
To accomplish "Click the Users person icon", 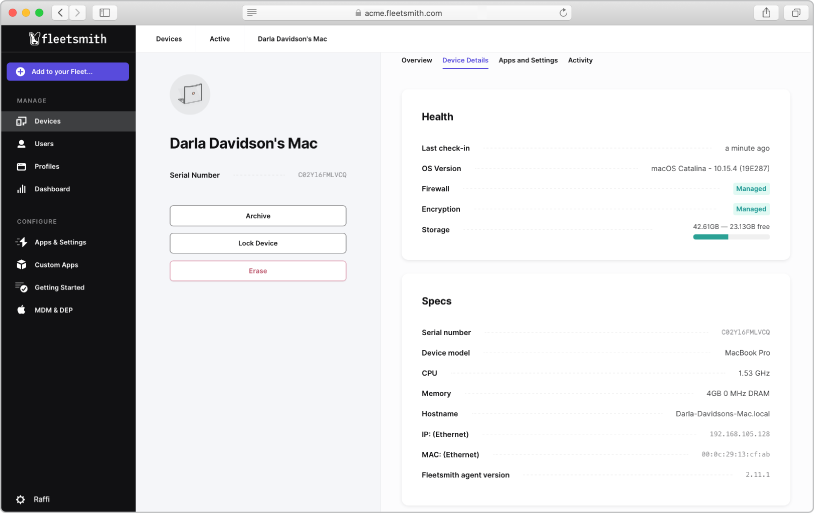I will [x=21, y=144].
